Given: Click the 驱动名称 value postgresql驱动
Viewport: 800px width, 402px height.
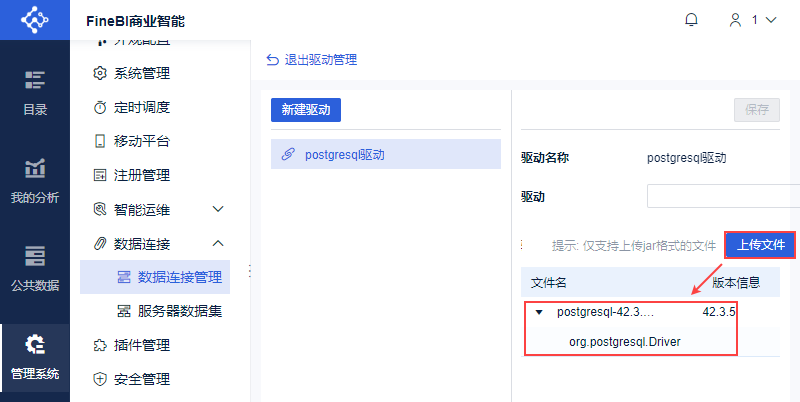Looking at the screenshot, I should [x=687, y=158].
